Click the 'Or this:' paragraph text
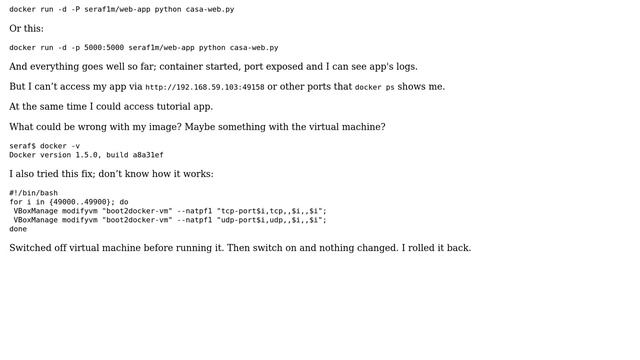640x360 pixels. pyautogui.click(x=27, y=29)
